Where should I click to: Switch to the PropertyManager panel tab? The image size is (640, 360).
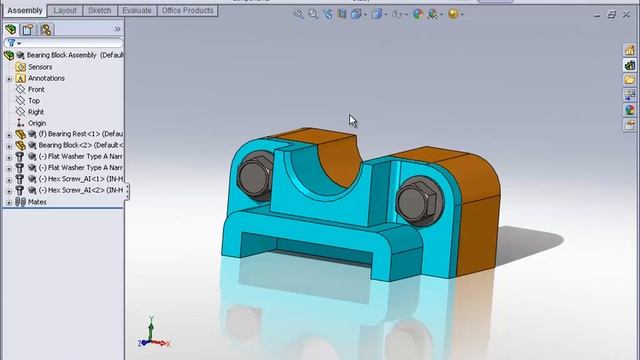point(28,29)
